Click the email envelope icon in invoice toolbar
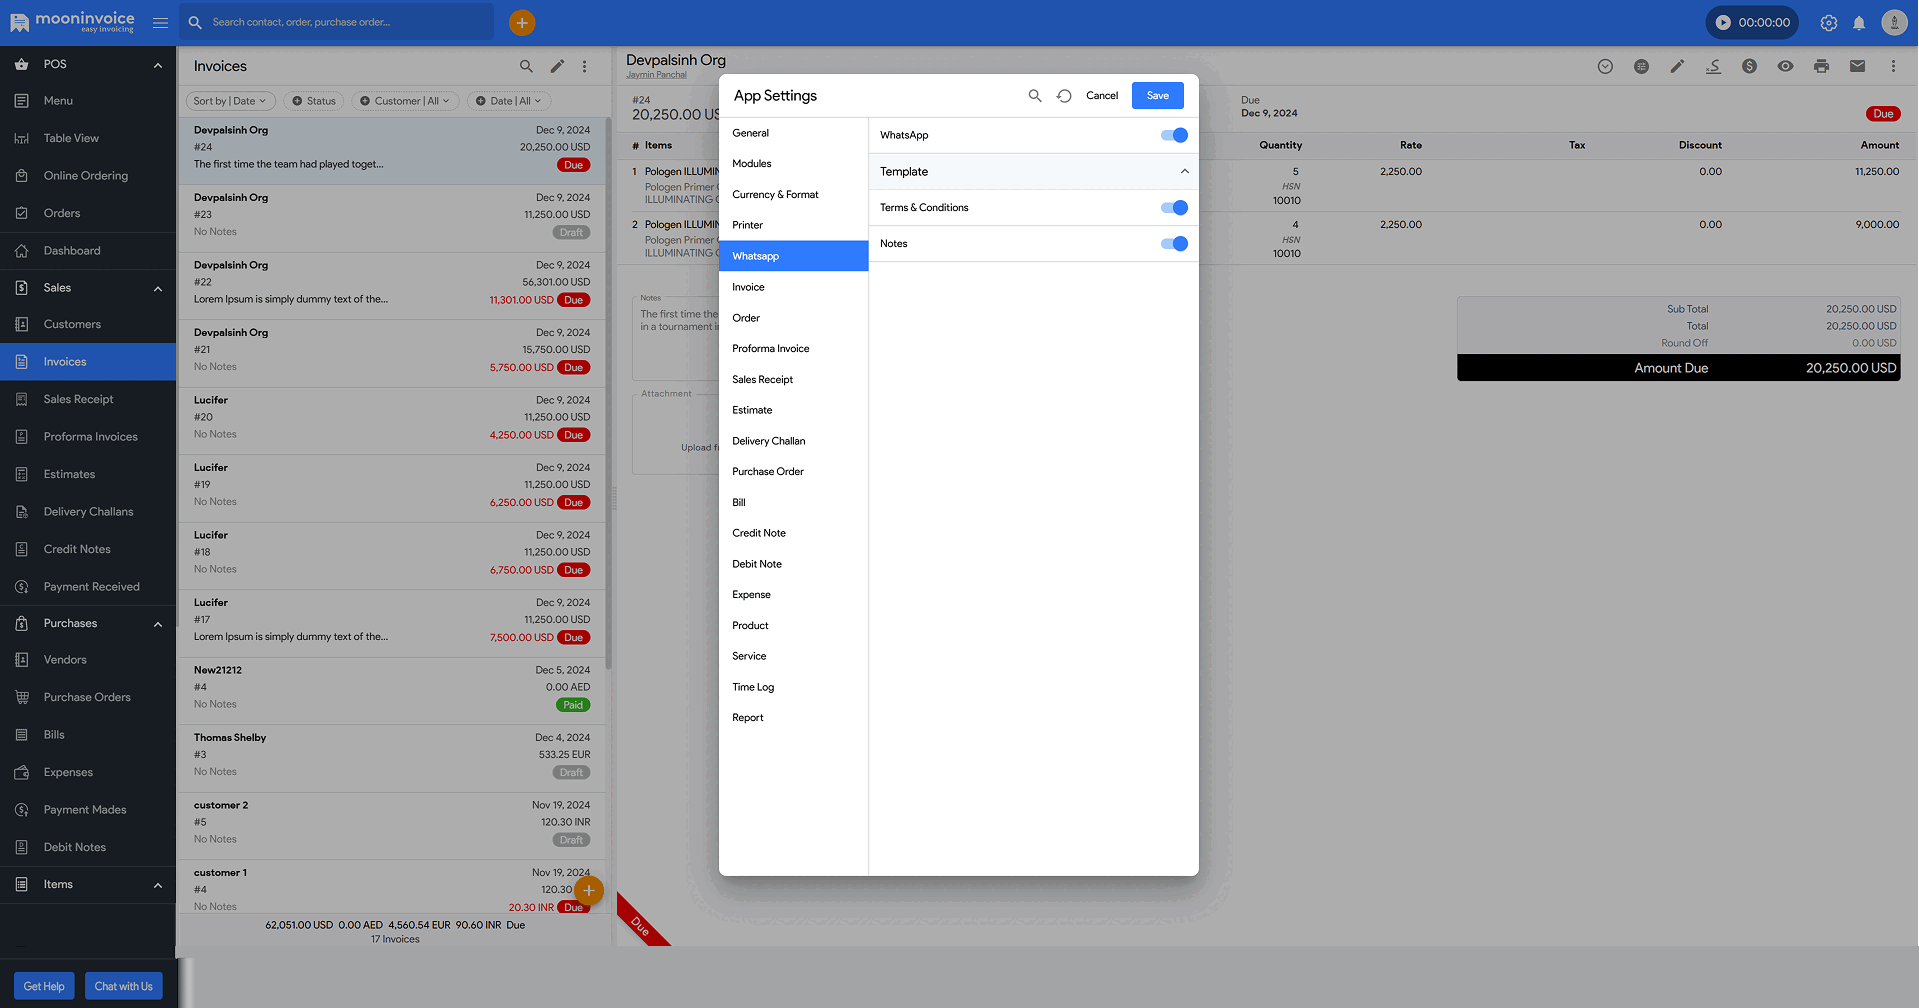This screenshot has width=1919, height=1008. 1857,66
